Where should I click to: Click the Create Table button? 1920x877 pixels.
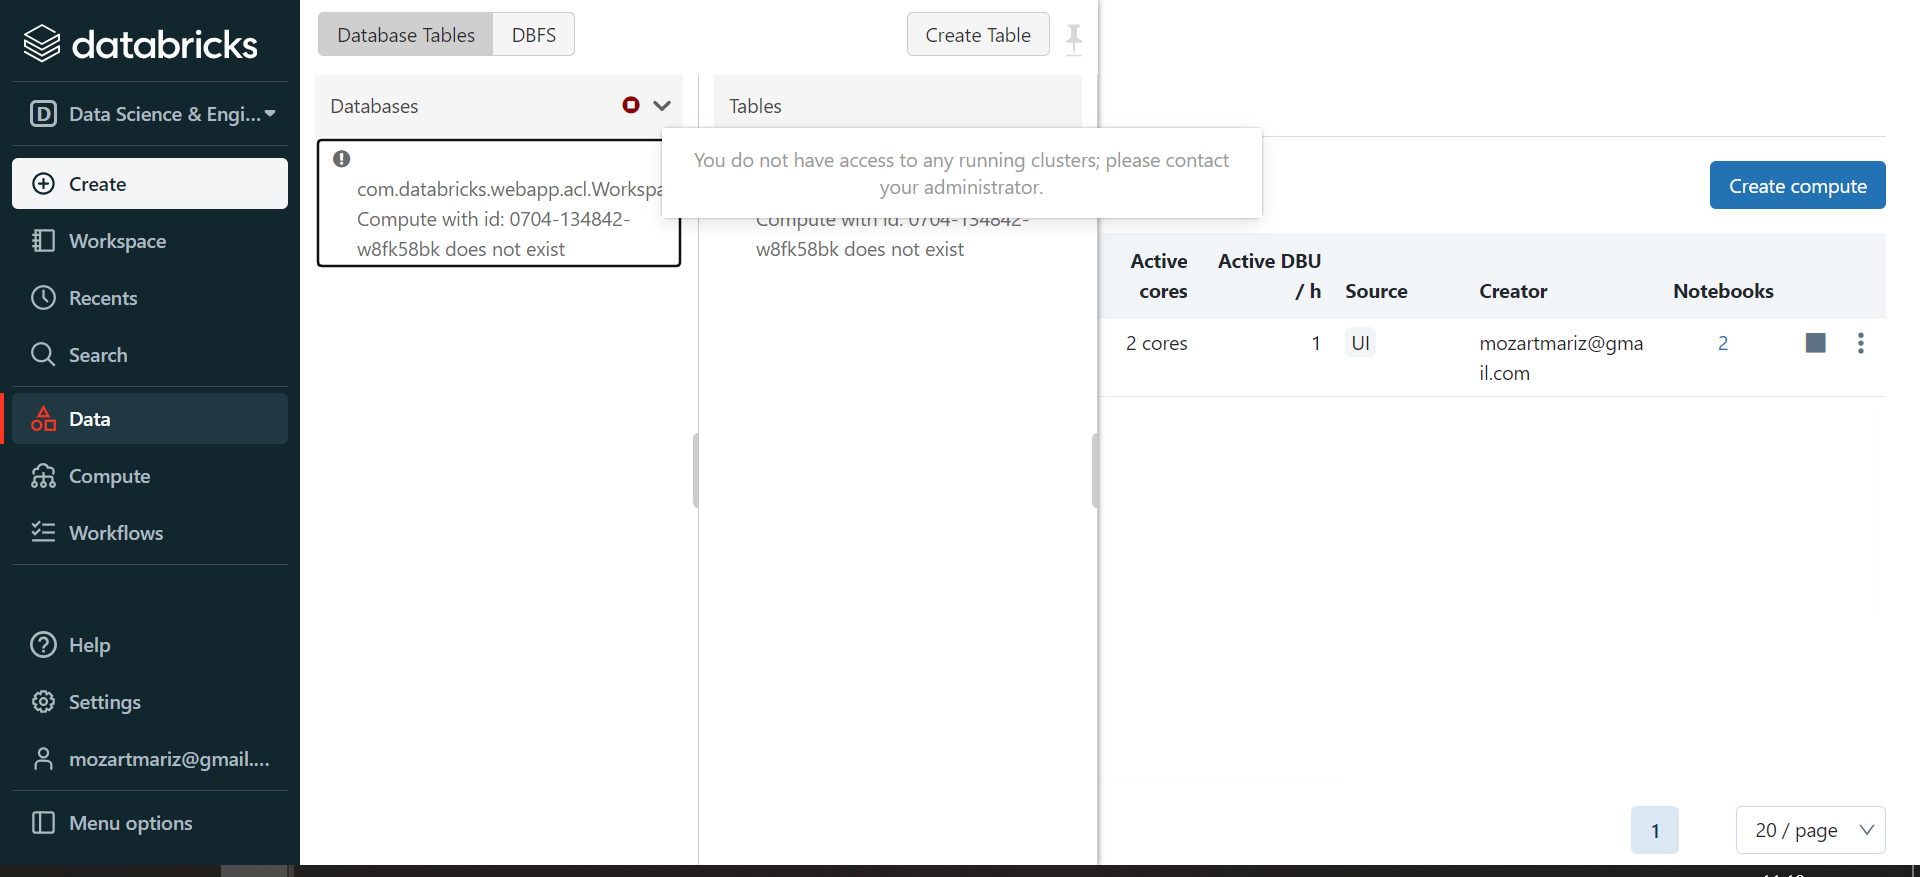click(x=977, y=35)
